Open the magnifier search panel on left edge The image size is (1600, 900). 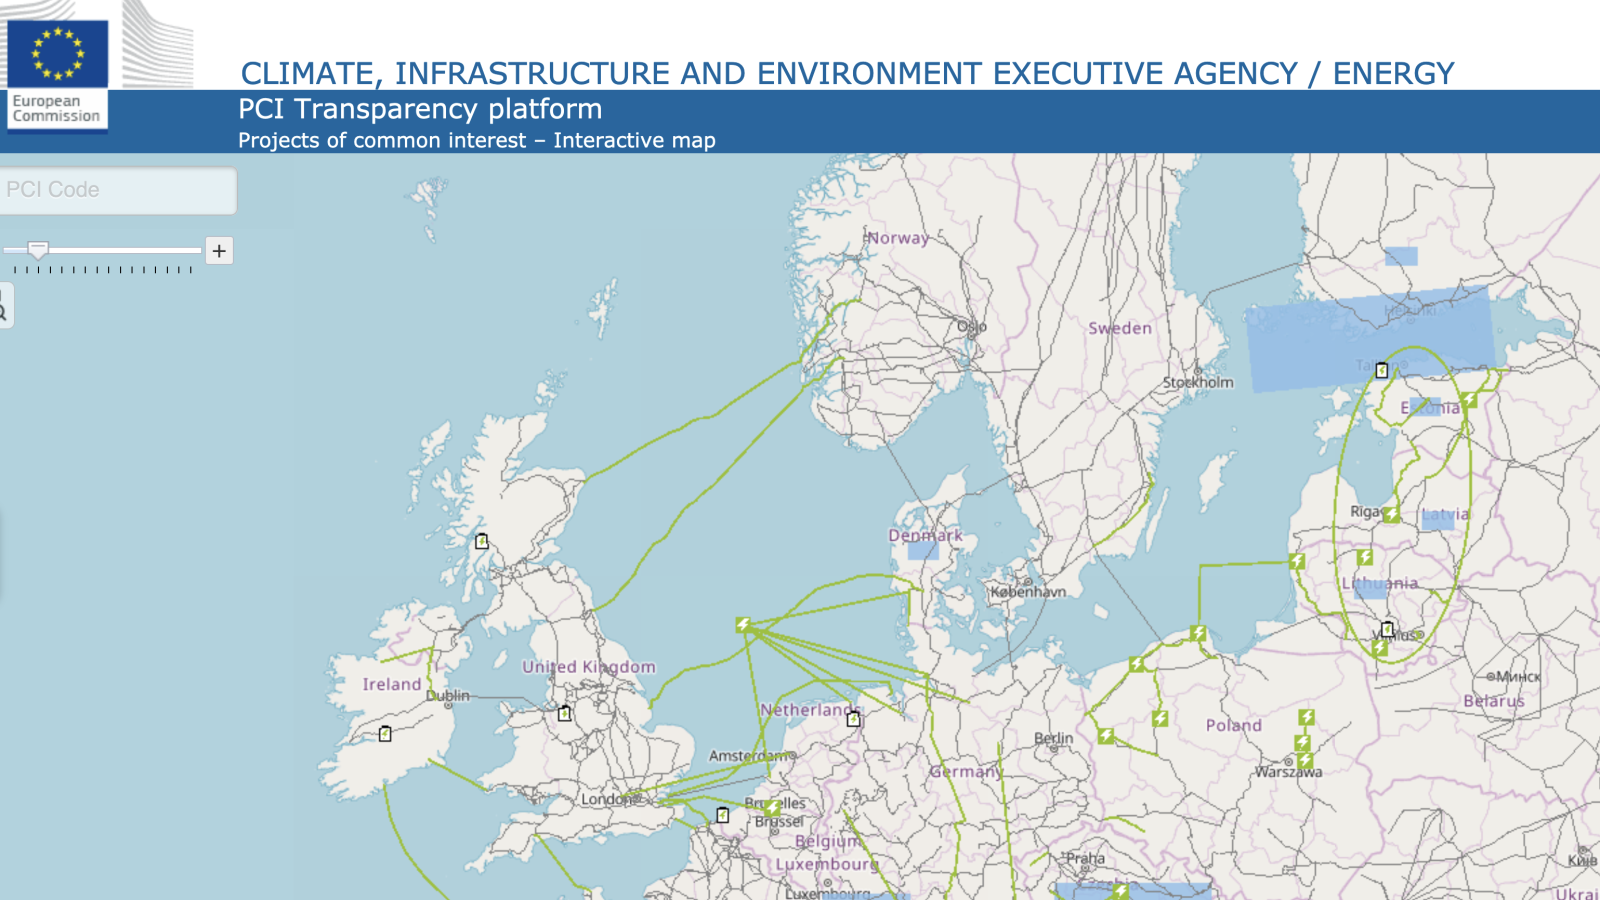click(x=3, y=305)
